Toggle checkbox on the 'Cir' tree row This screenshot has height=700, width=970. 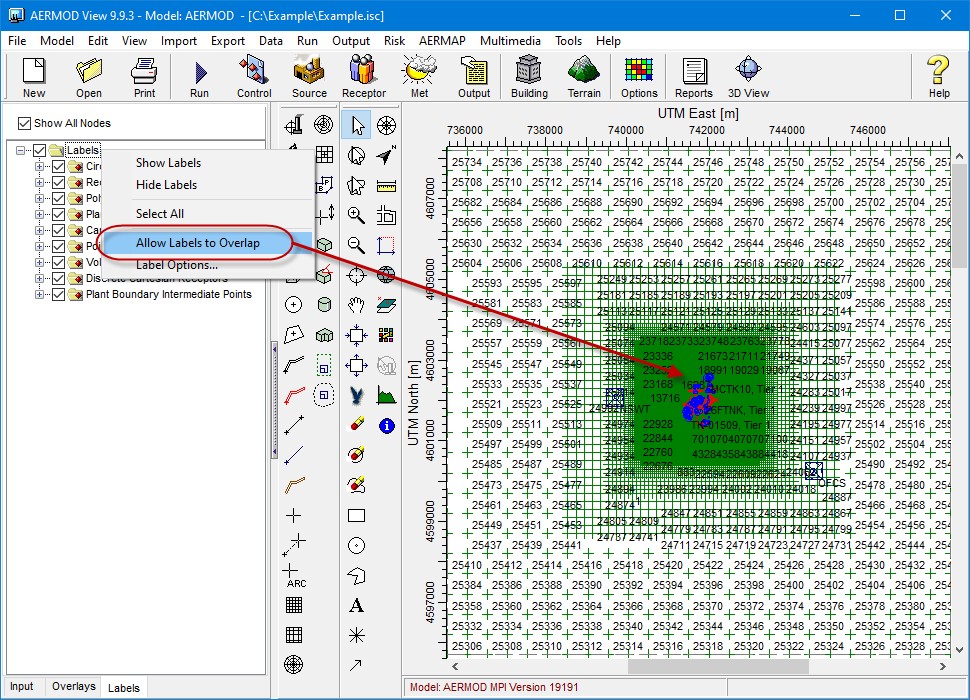pos(58,166)
